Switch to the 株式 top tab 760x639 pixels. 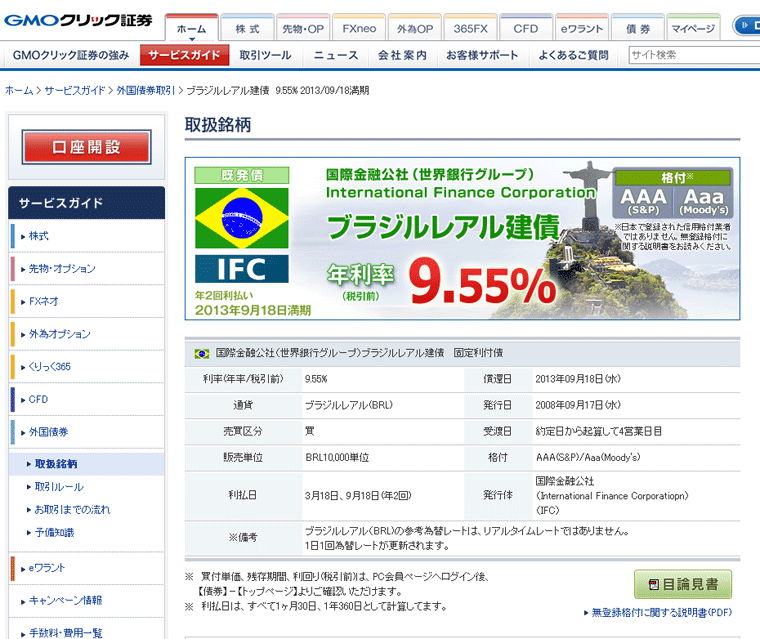247,29
